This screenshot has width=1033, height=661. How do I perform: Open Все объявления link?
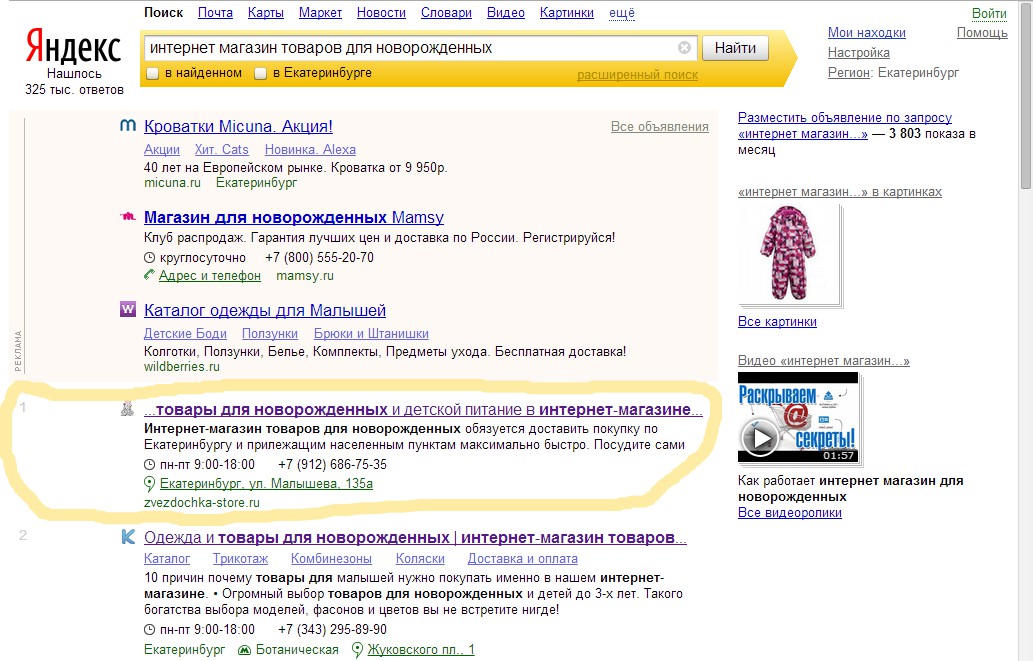click(659, 127)
